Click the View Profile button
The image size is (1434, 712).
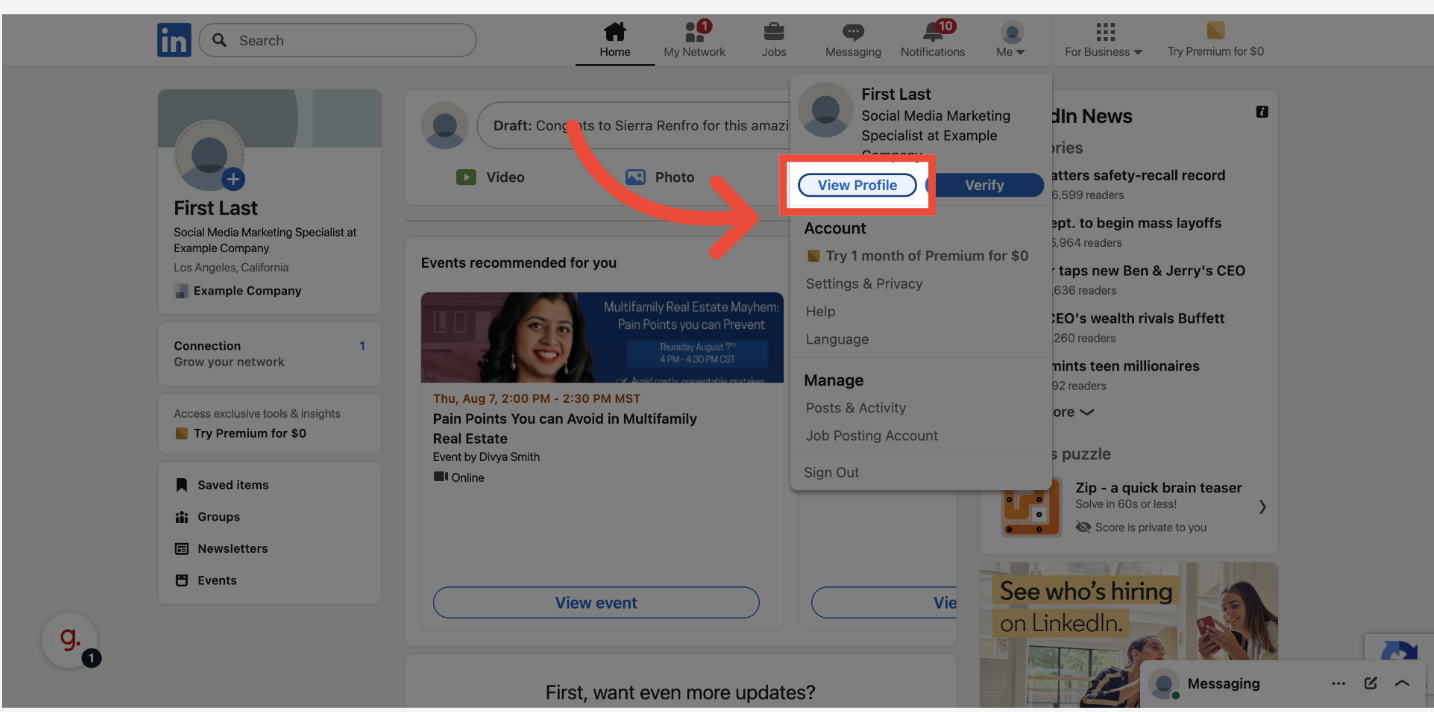[x=857, y=185]
